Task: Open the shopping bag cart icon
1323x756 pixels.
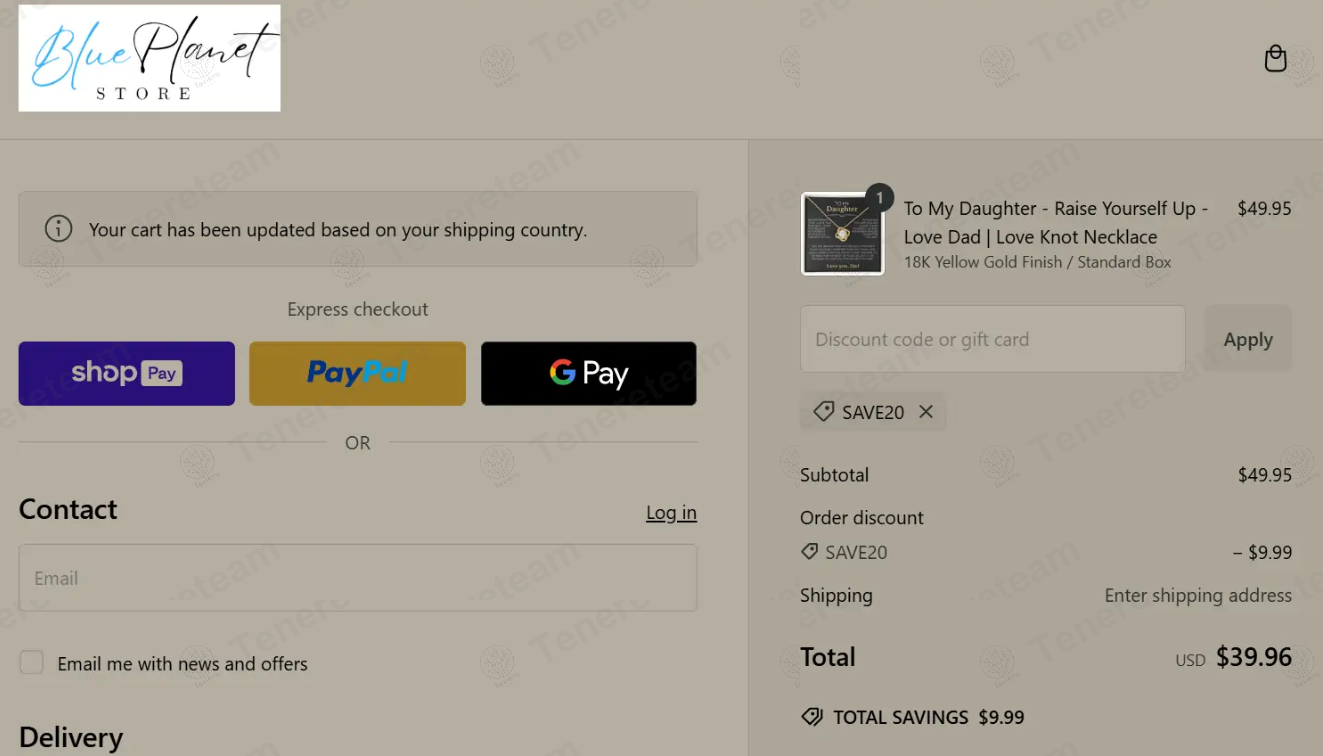Action: (x=1275, y=59)
